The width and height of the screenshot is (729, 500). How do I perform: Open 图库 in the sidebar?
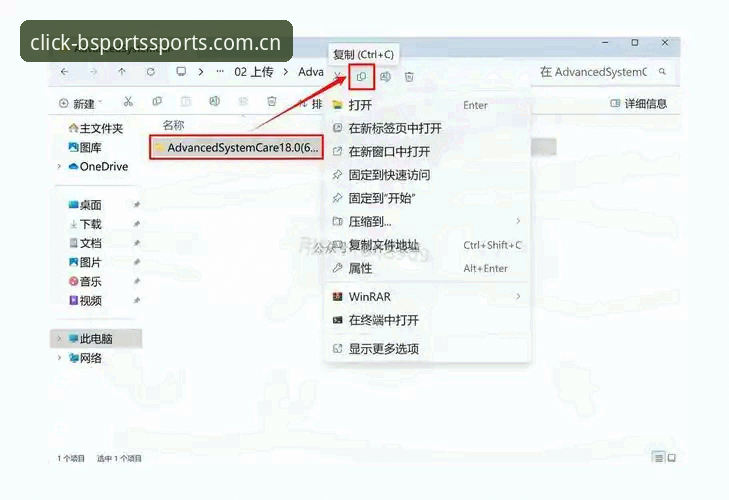coord(85,147)
